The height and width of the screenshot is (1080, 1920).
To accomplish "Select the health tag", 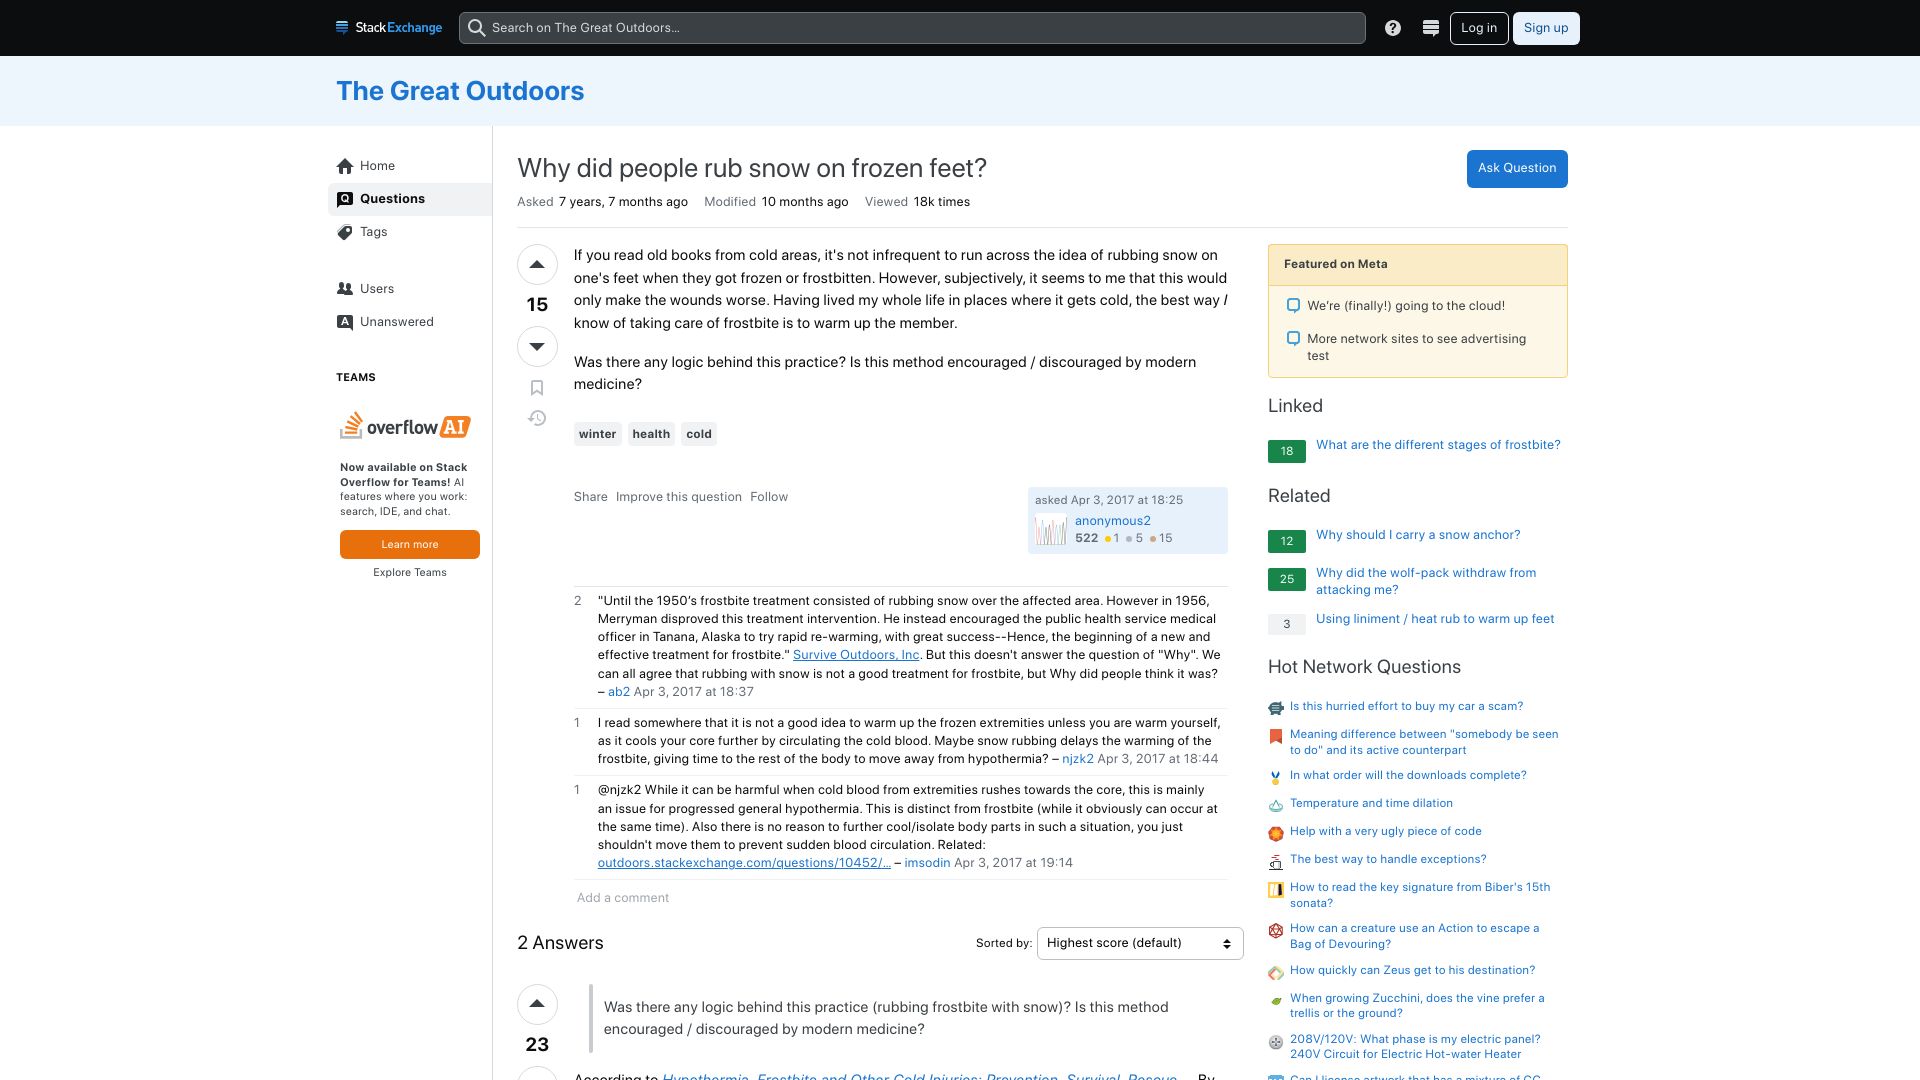I will [651, 434].
